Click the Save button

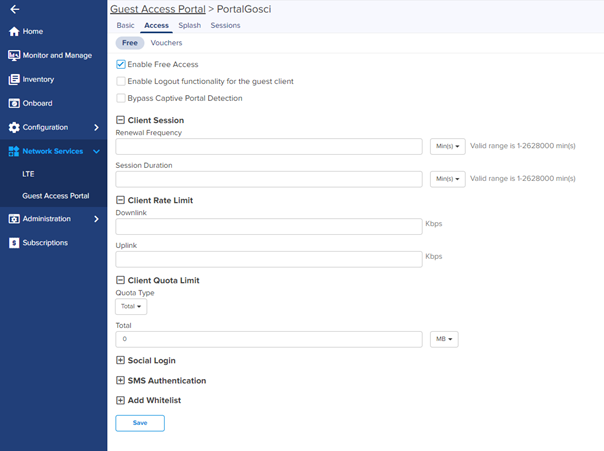tap(140, 423)
